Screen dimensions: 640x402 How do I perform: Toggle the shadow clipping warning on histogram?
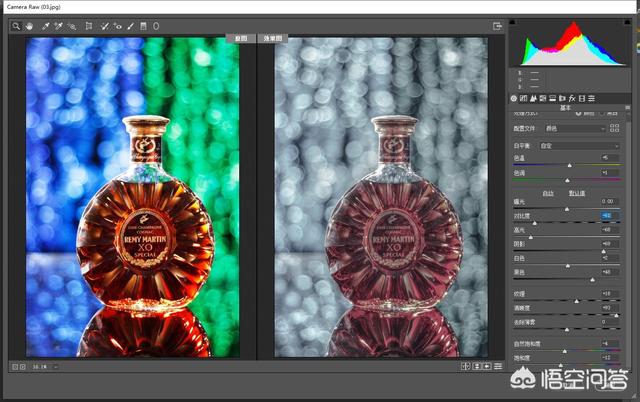tap(513, 22)
